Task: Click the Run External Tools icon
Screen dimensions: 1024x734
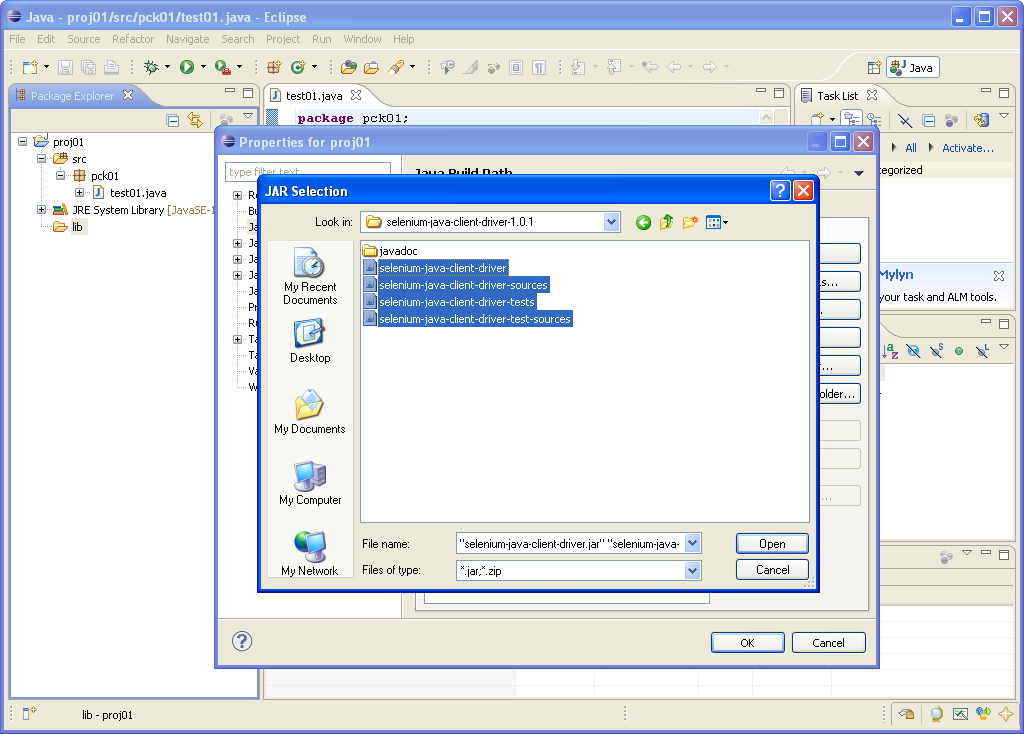Action: click(x=223, y=67)
